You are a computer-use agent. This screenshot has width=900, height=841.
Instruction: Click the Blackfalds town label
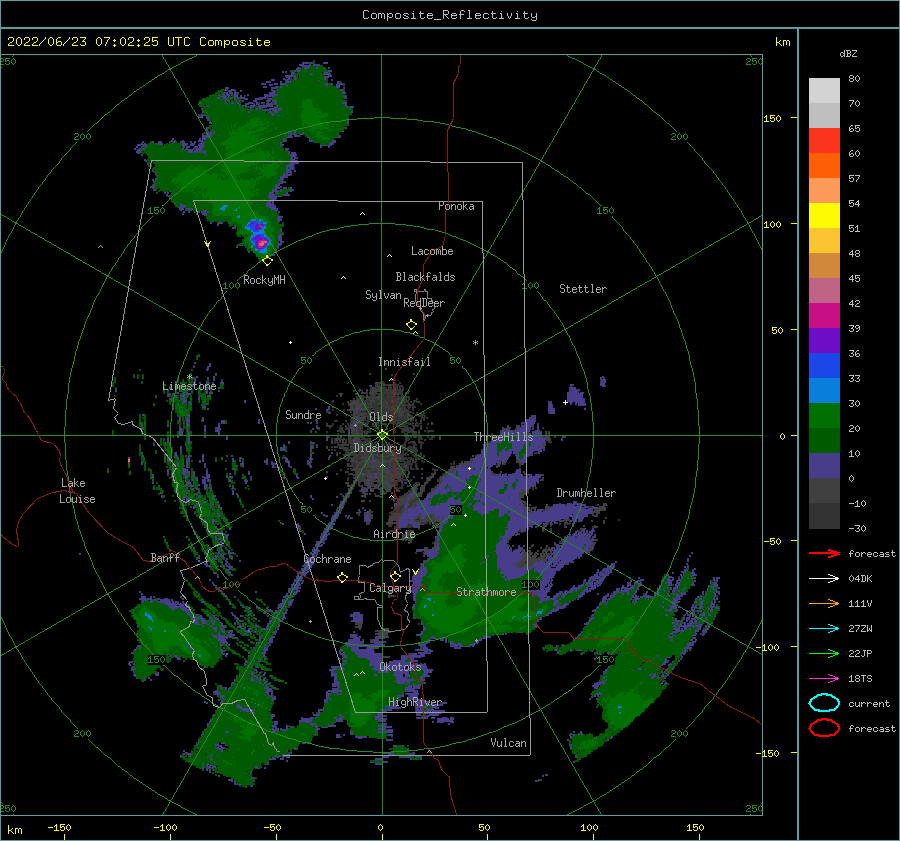(x=425, y=277)
